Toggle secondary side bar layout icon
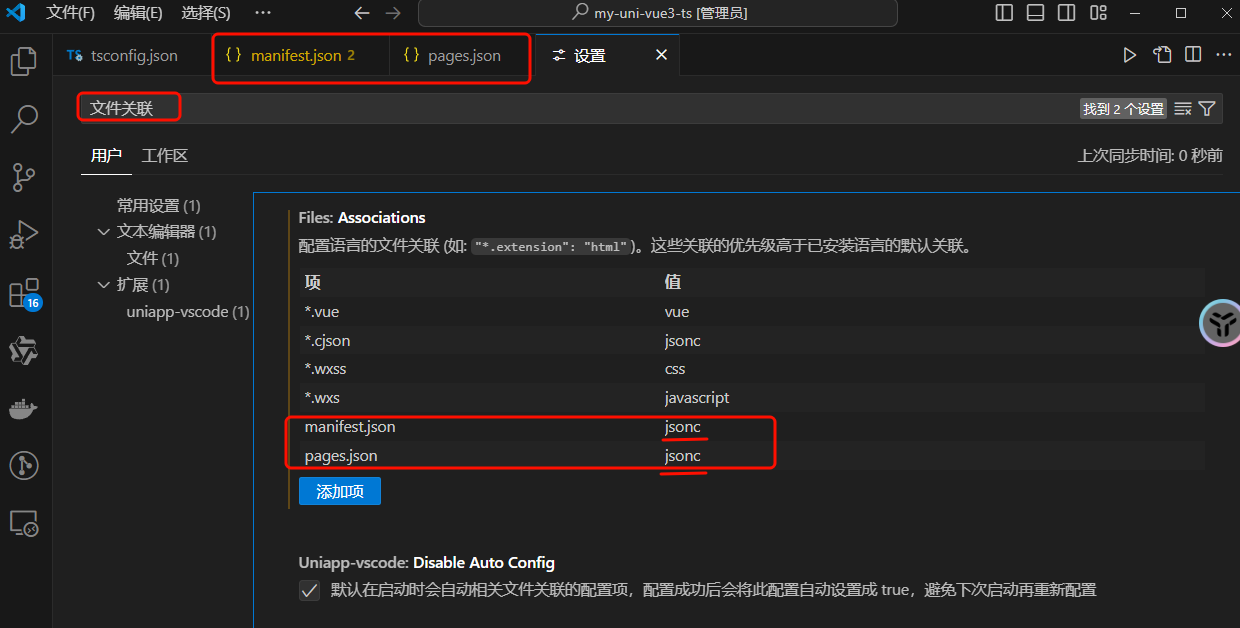The height and width of the screenshot is (628, 1240). point(1067,13)
